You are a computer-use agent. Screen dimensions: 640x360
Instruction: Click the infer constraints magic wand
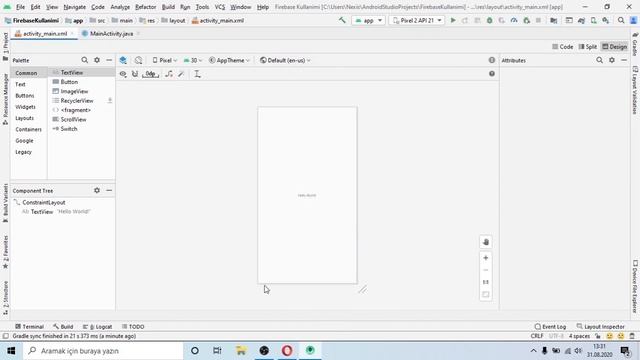(181, 74)
